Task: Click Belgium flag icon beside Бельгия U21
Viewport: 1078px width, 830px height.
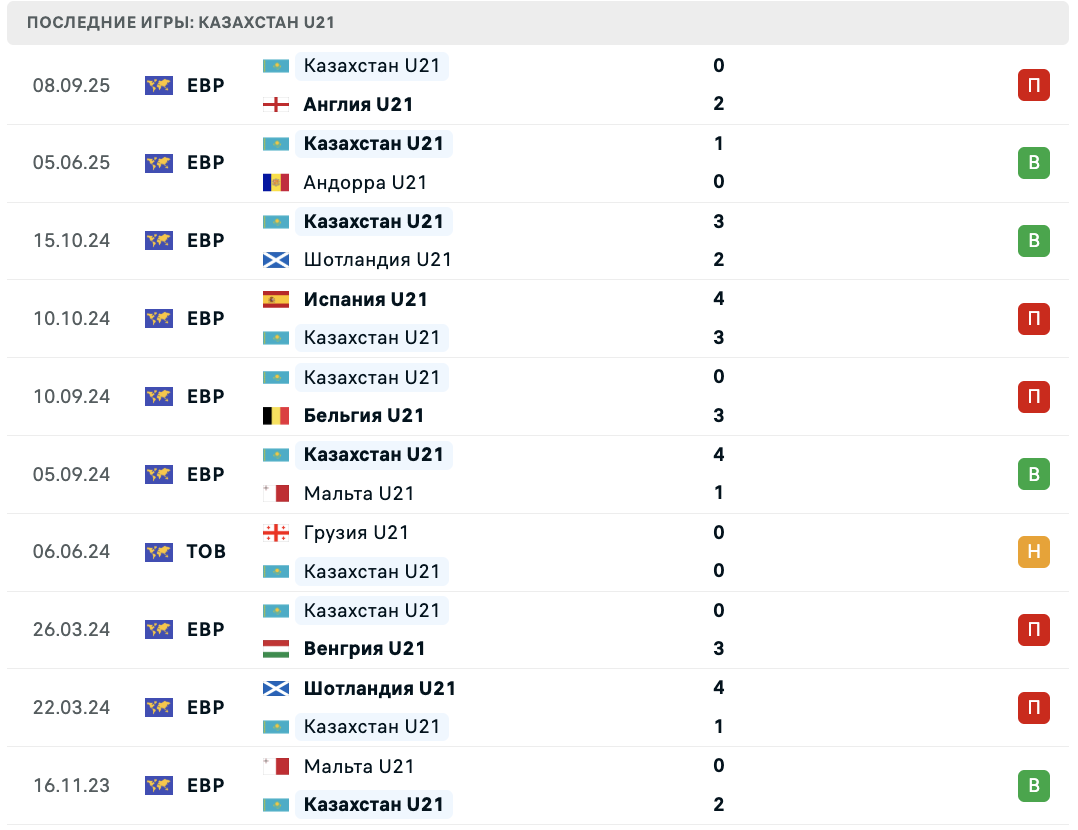Action: 276,415
